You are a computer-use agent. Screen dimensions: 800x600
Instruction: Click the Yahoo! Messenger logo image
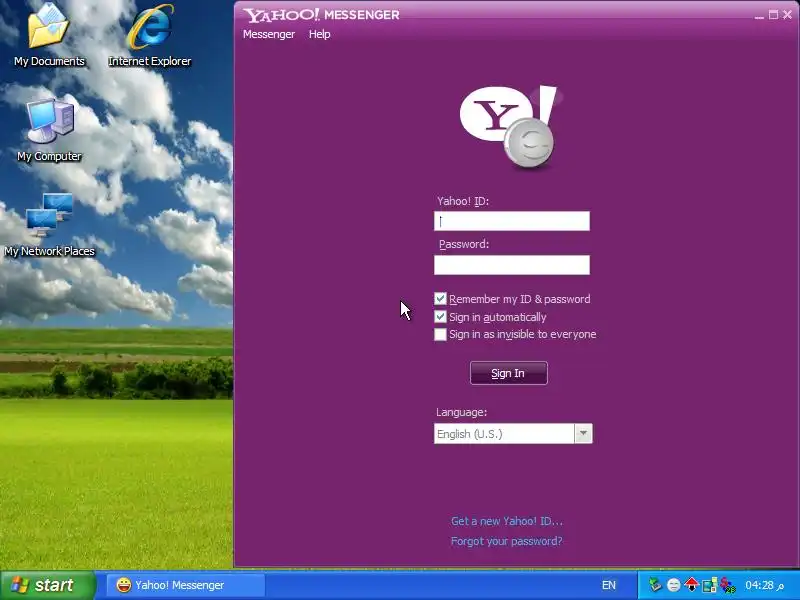click(x=510, y=128)
